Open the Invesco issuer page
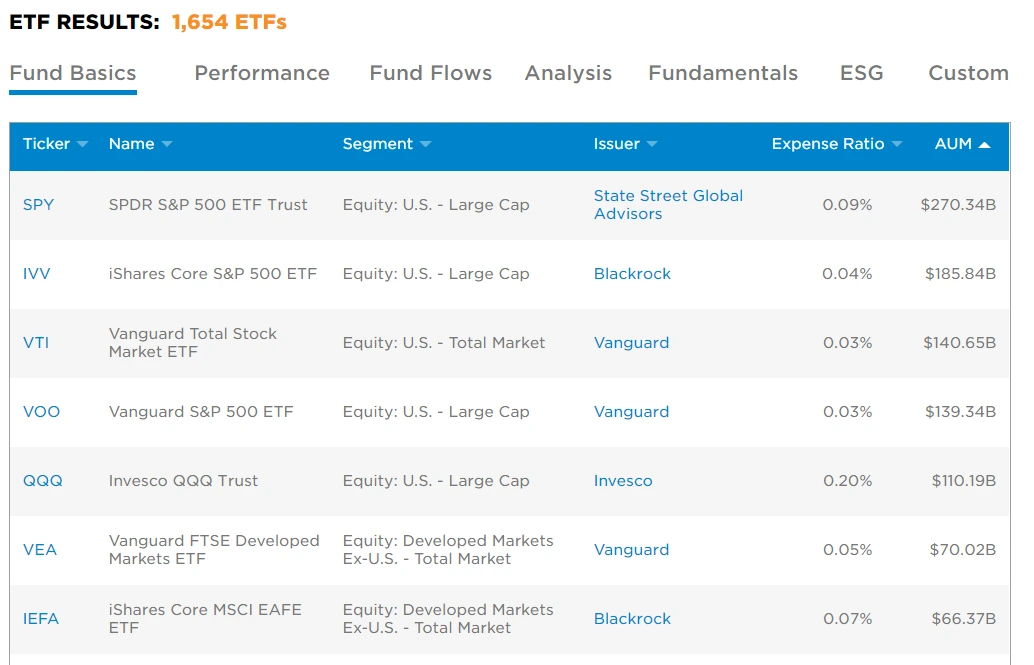This screenshot has width=1034, height=665. tap(623, 481)
